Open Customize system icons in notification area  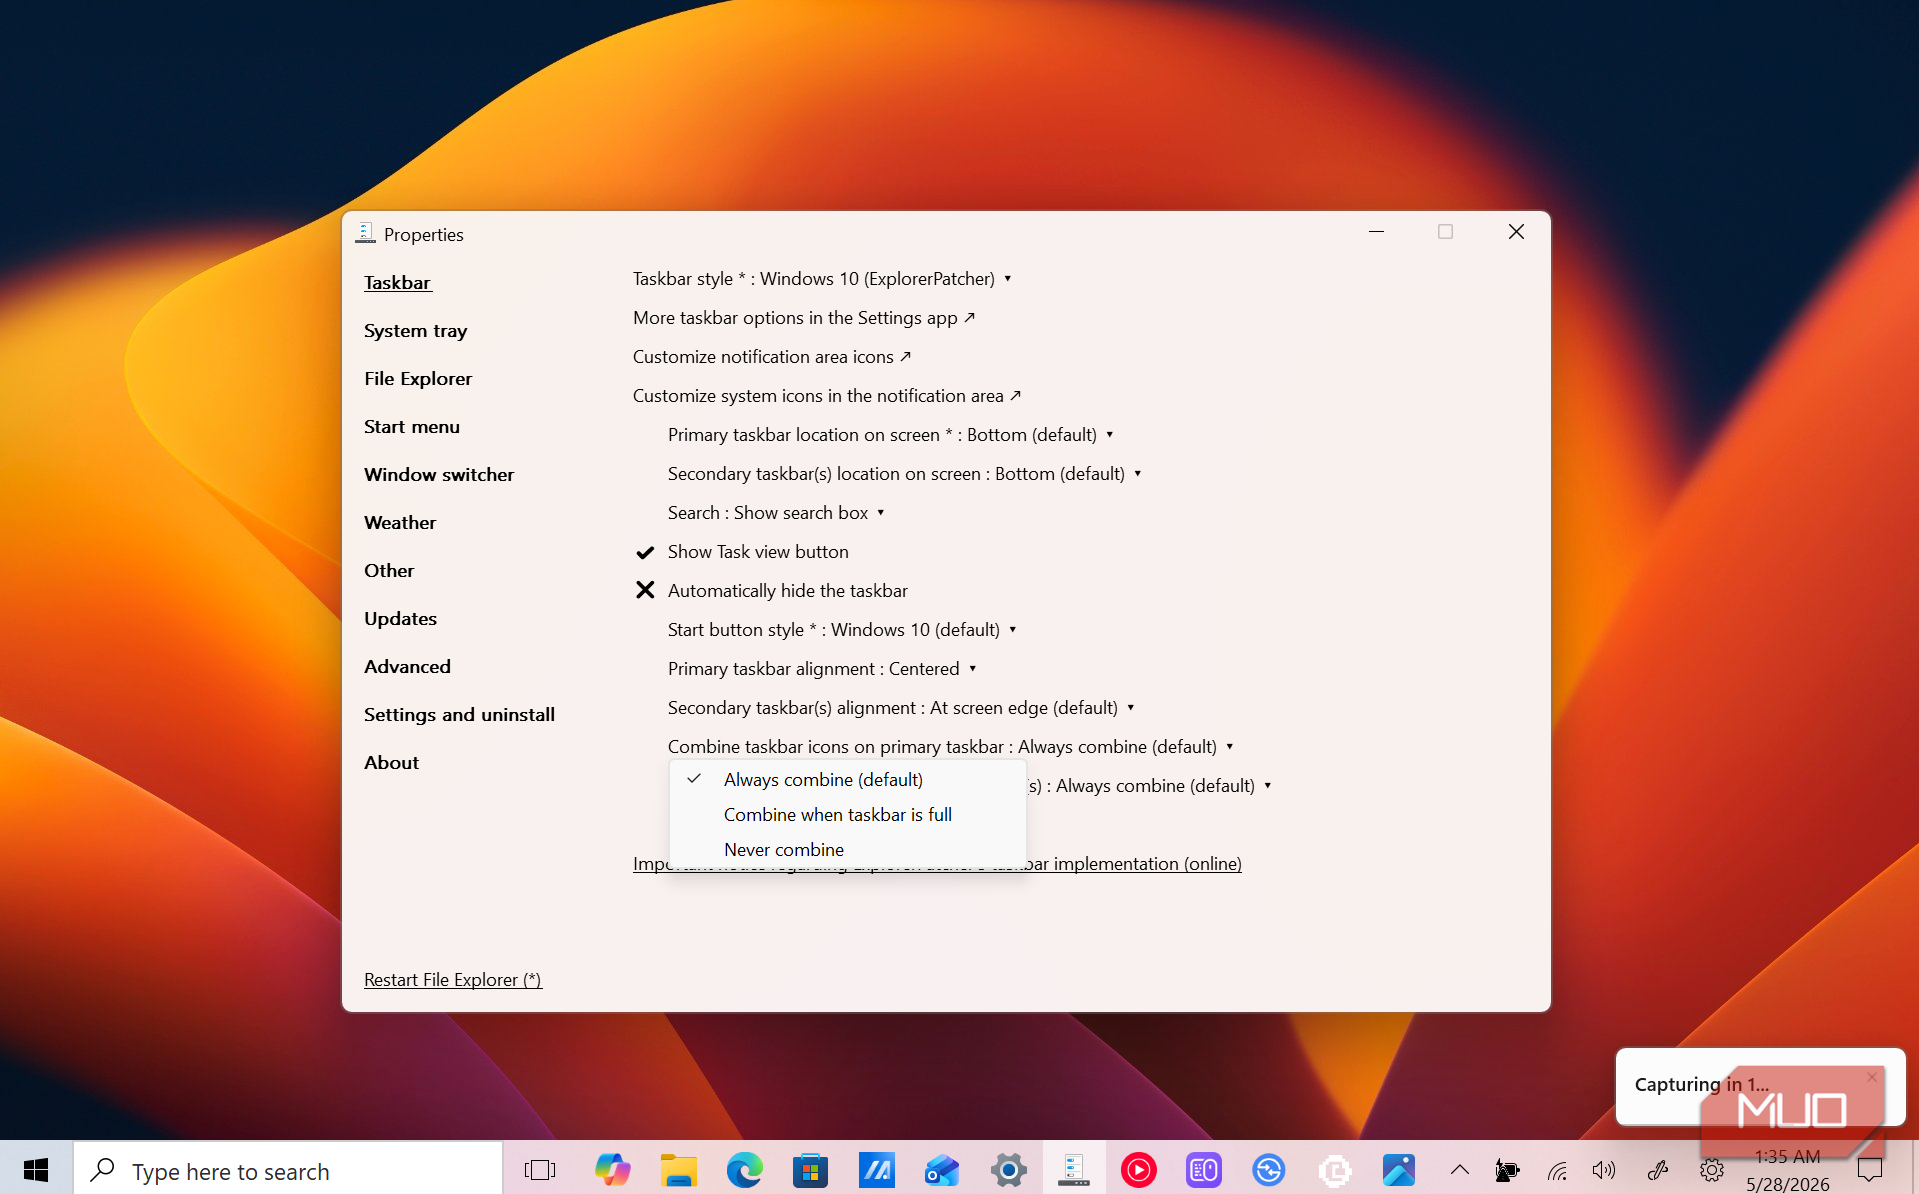[827, 396]
